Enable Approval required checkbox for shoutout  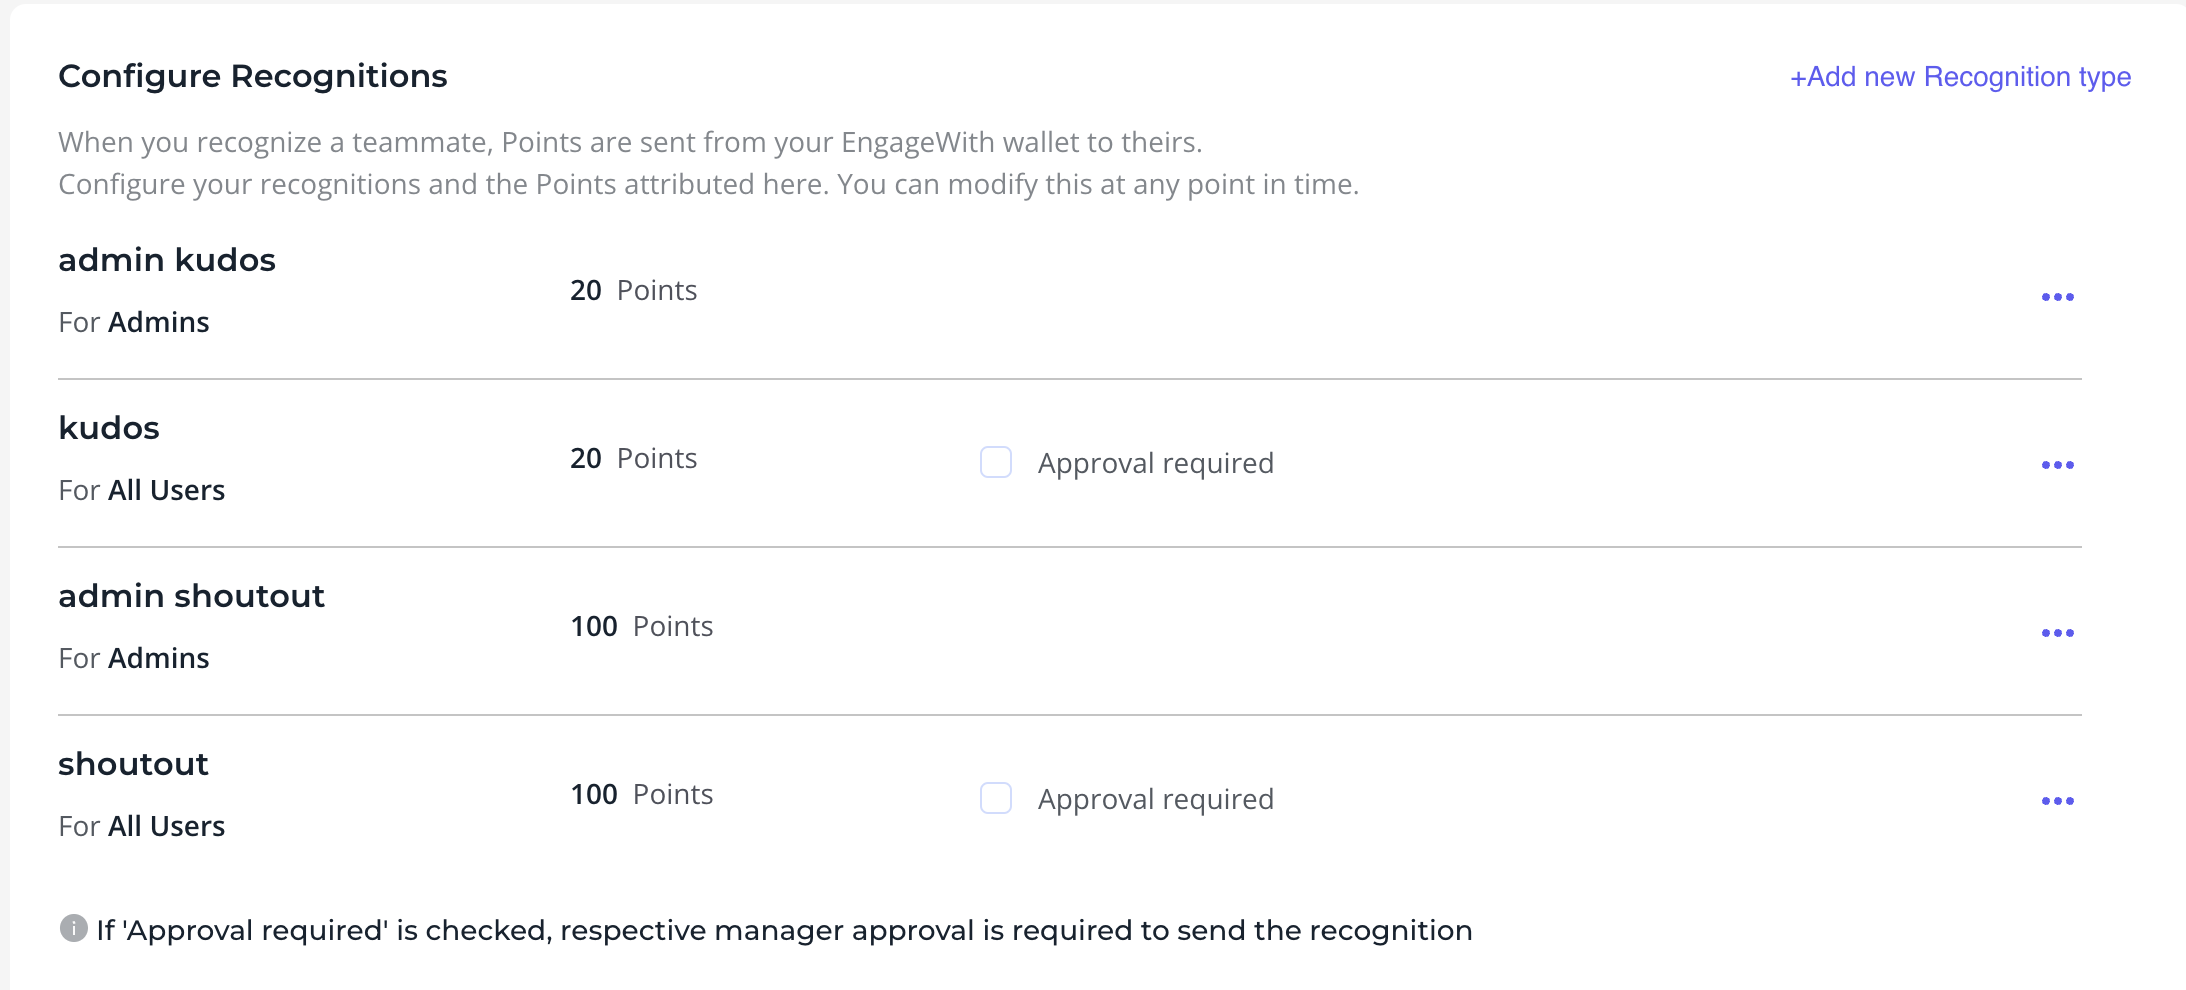tap(996, 798)
